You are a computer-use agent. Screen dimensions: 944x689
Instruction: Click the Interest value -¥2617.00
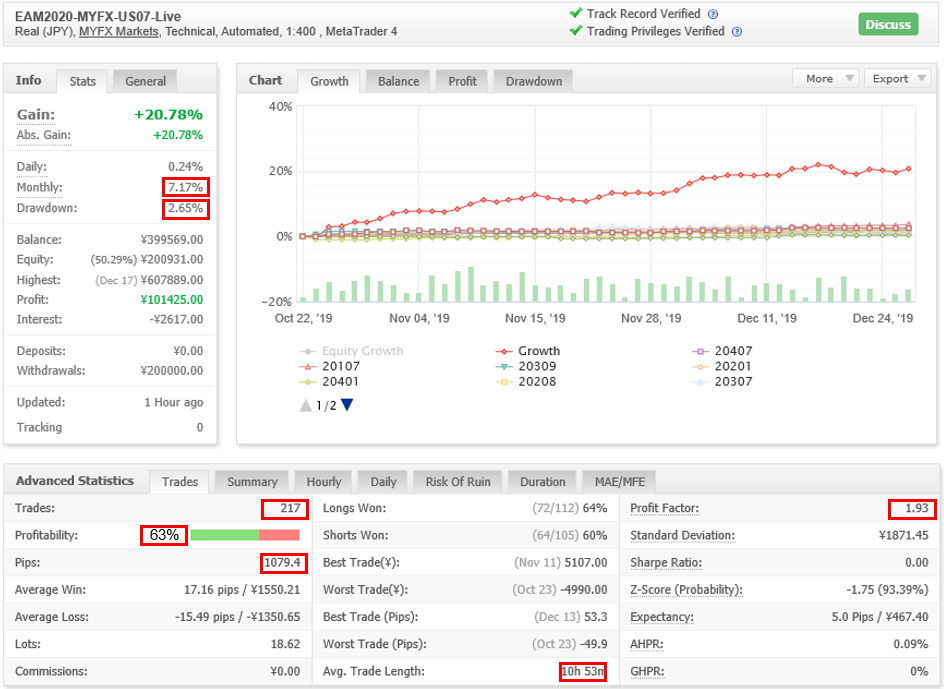(176, 319)
